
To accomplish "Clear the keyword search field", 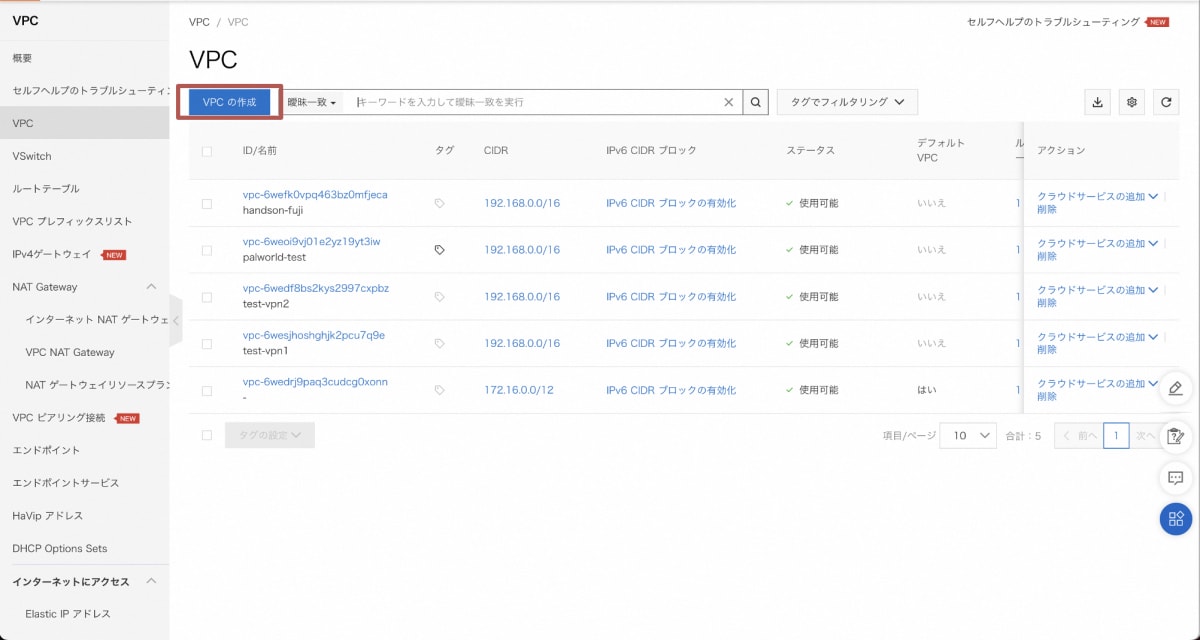I will [729, 102].
